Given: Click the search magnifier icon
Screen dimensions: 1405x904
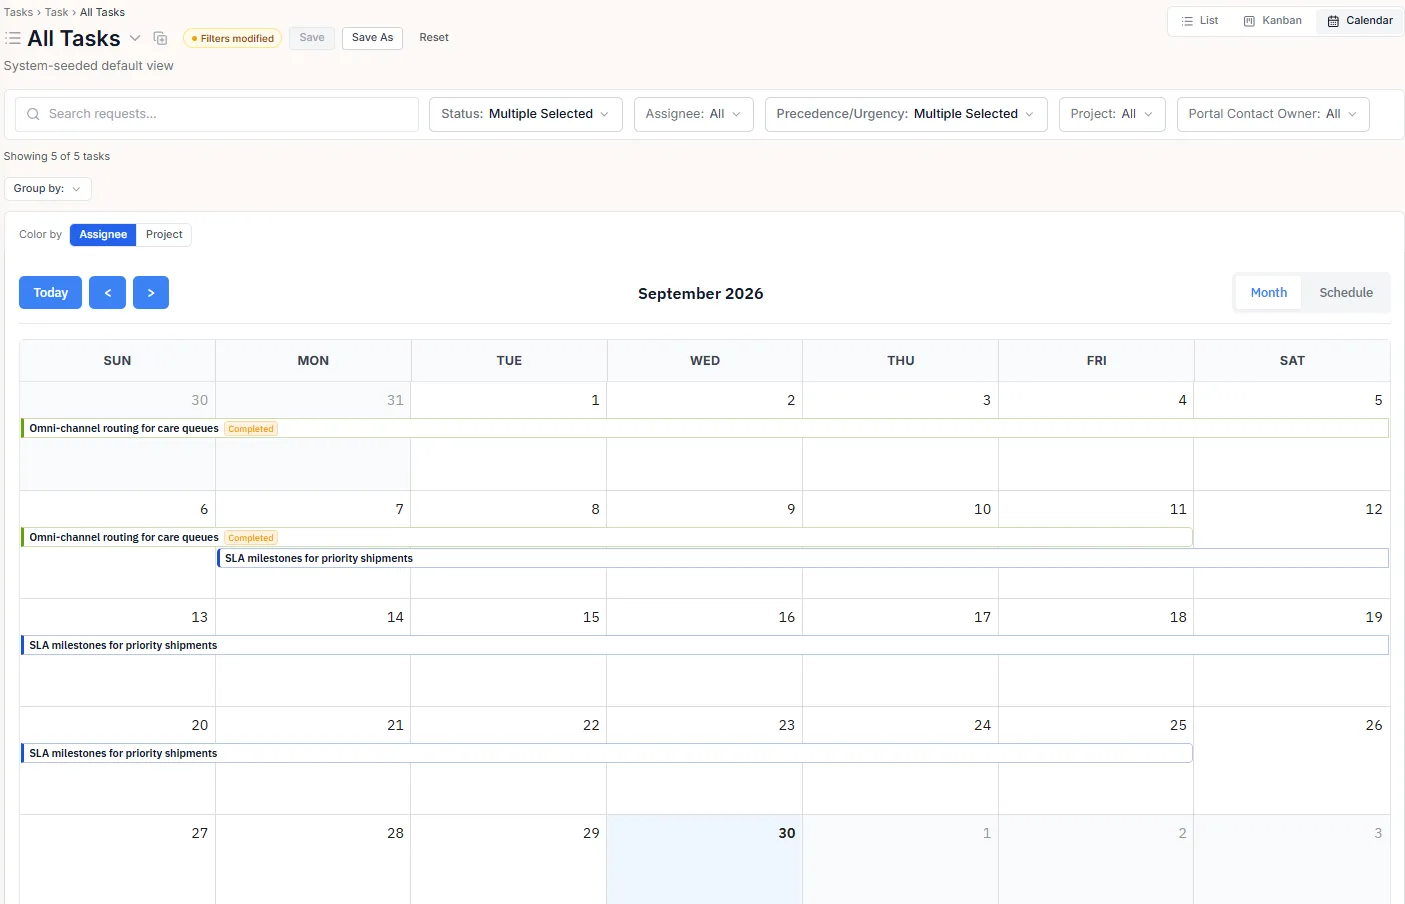Looking at the screenshot, I should coord(33,114).
